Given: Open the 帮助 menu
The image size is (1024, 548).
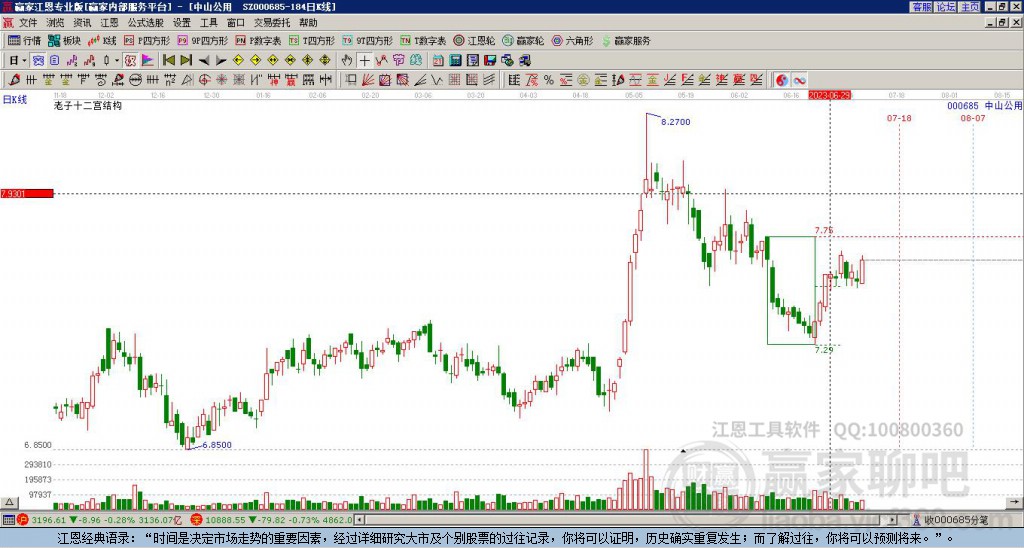Looking at the screenshot, I should tap(308, 23).
